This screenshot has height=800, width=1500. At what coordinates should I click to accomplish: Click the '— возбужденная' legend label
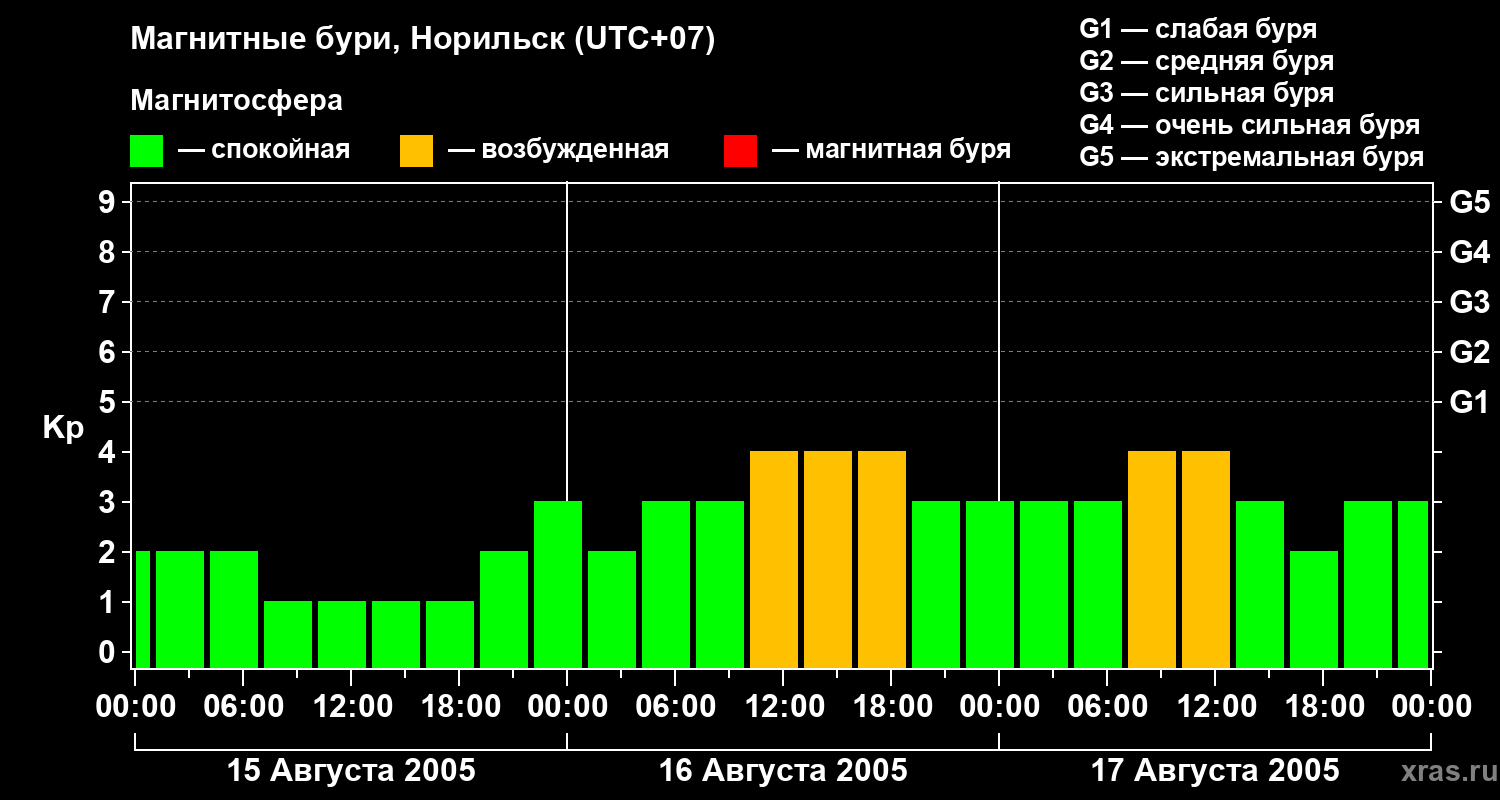click(x=559, y=150)
